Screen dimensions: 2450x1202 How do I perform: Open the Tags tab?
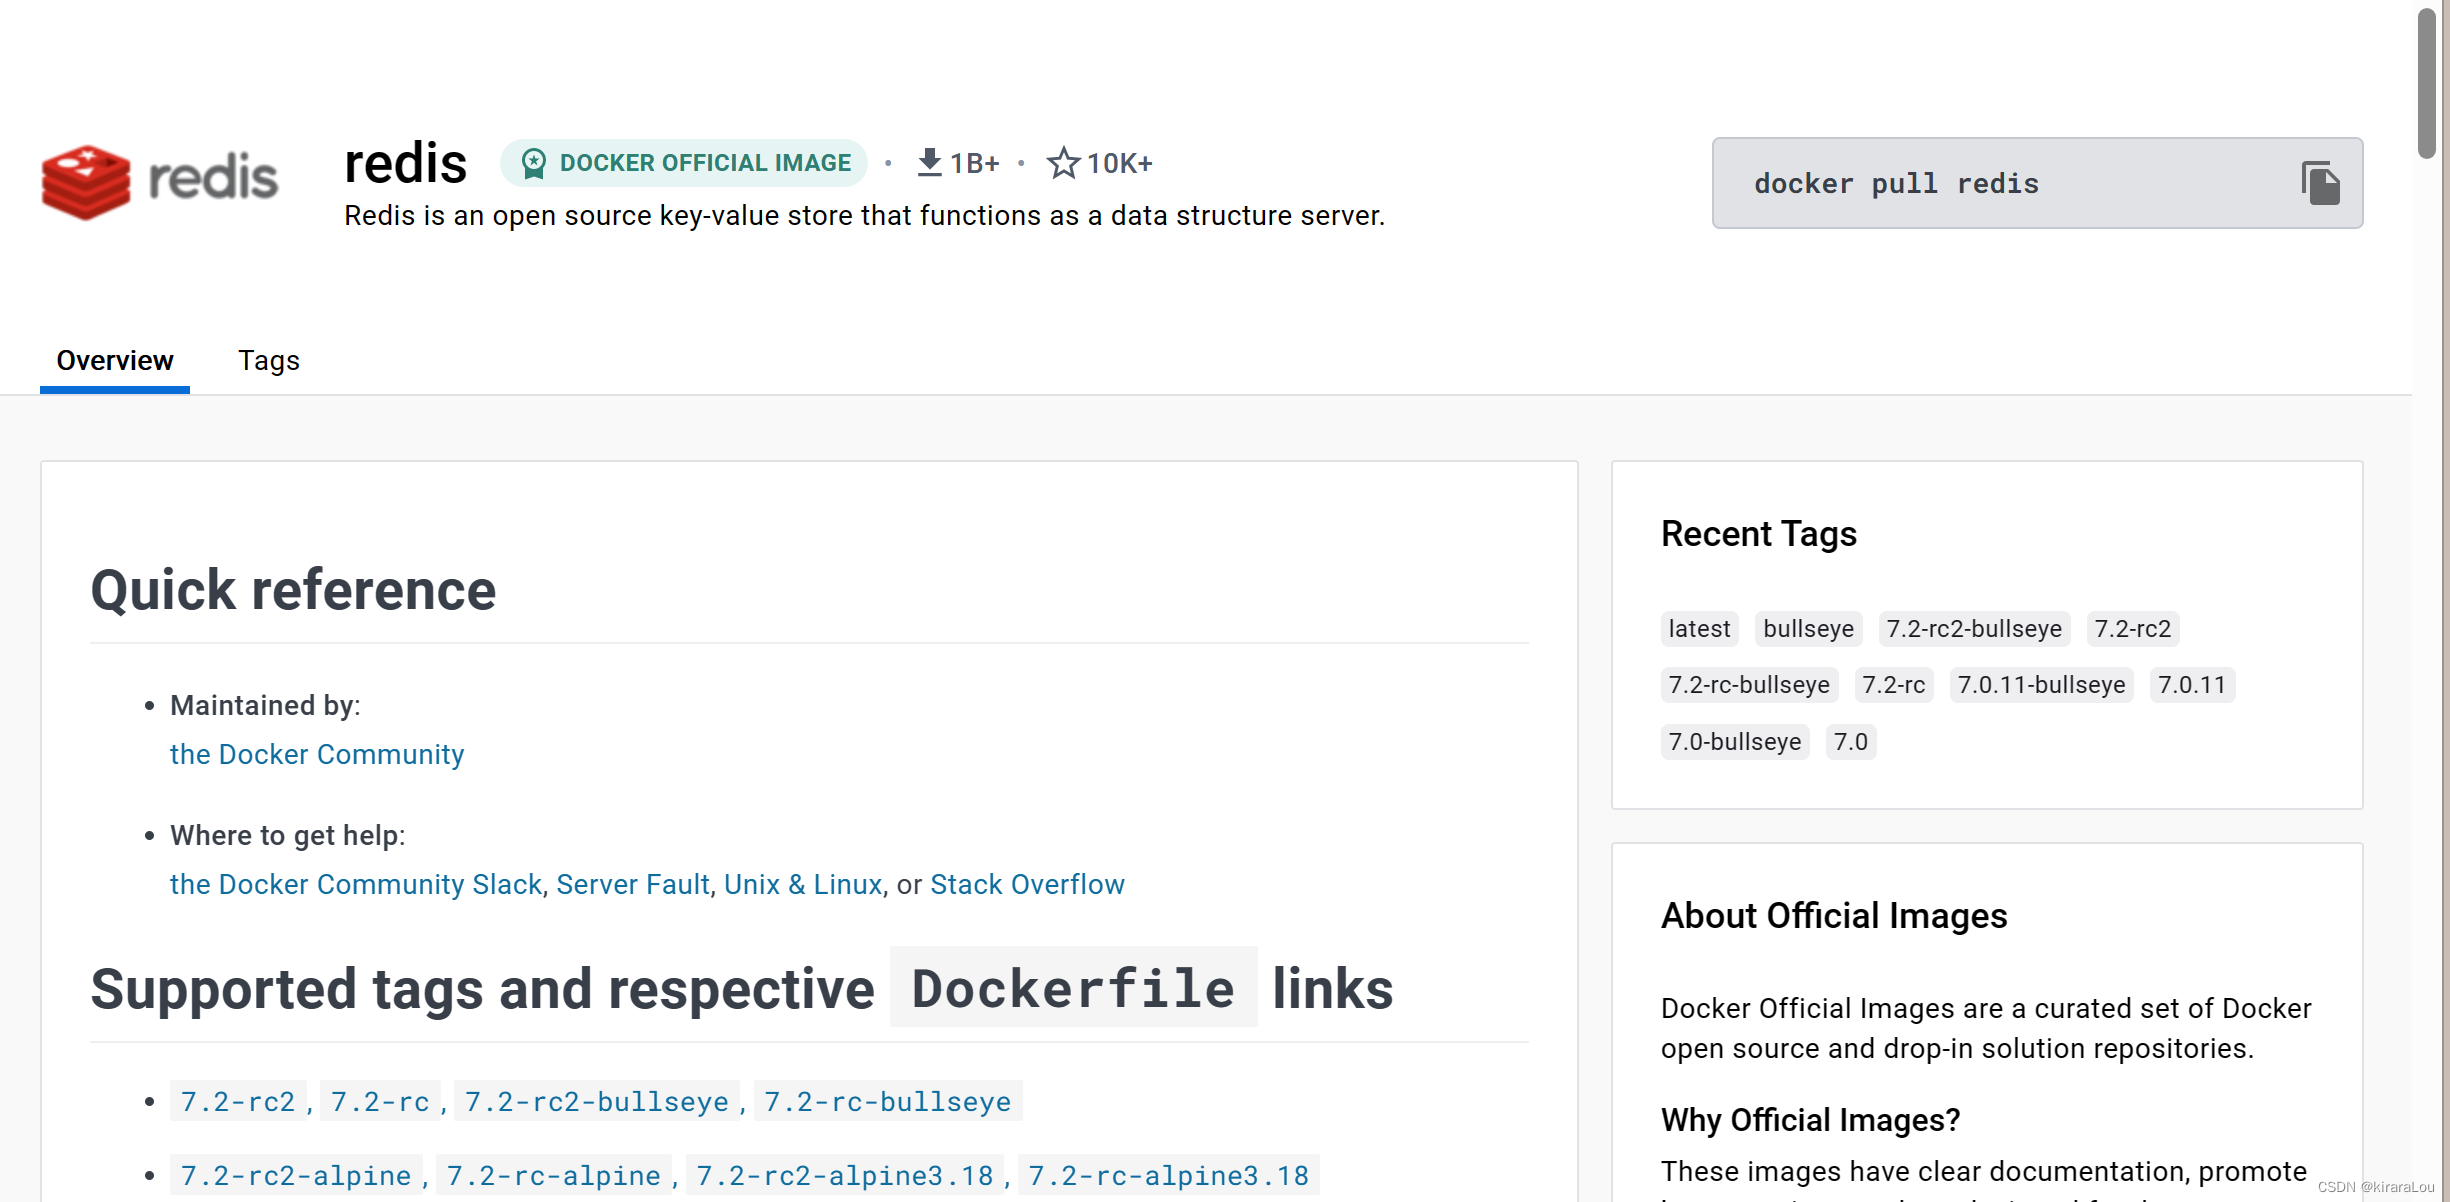point(269,360)
